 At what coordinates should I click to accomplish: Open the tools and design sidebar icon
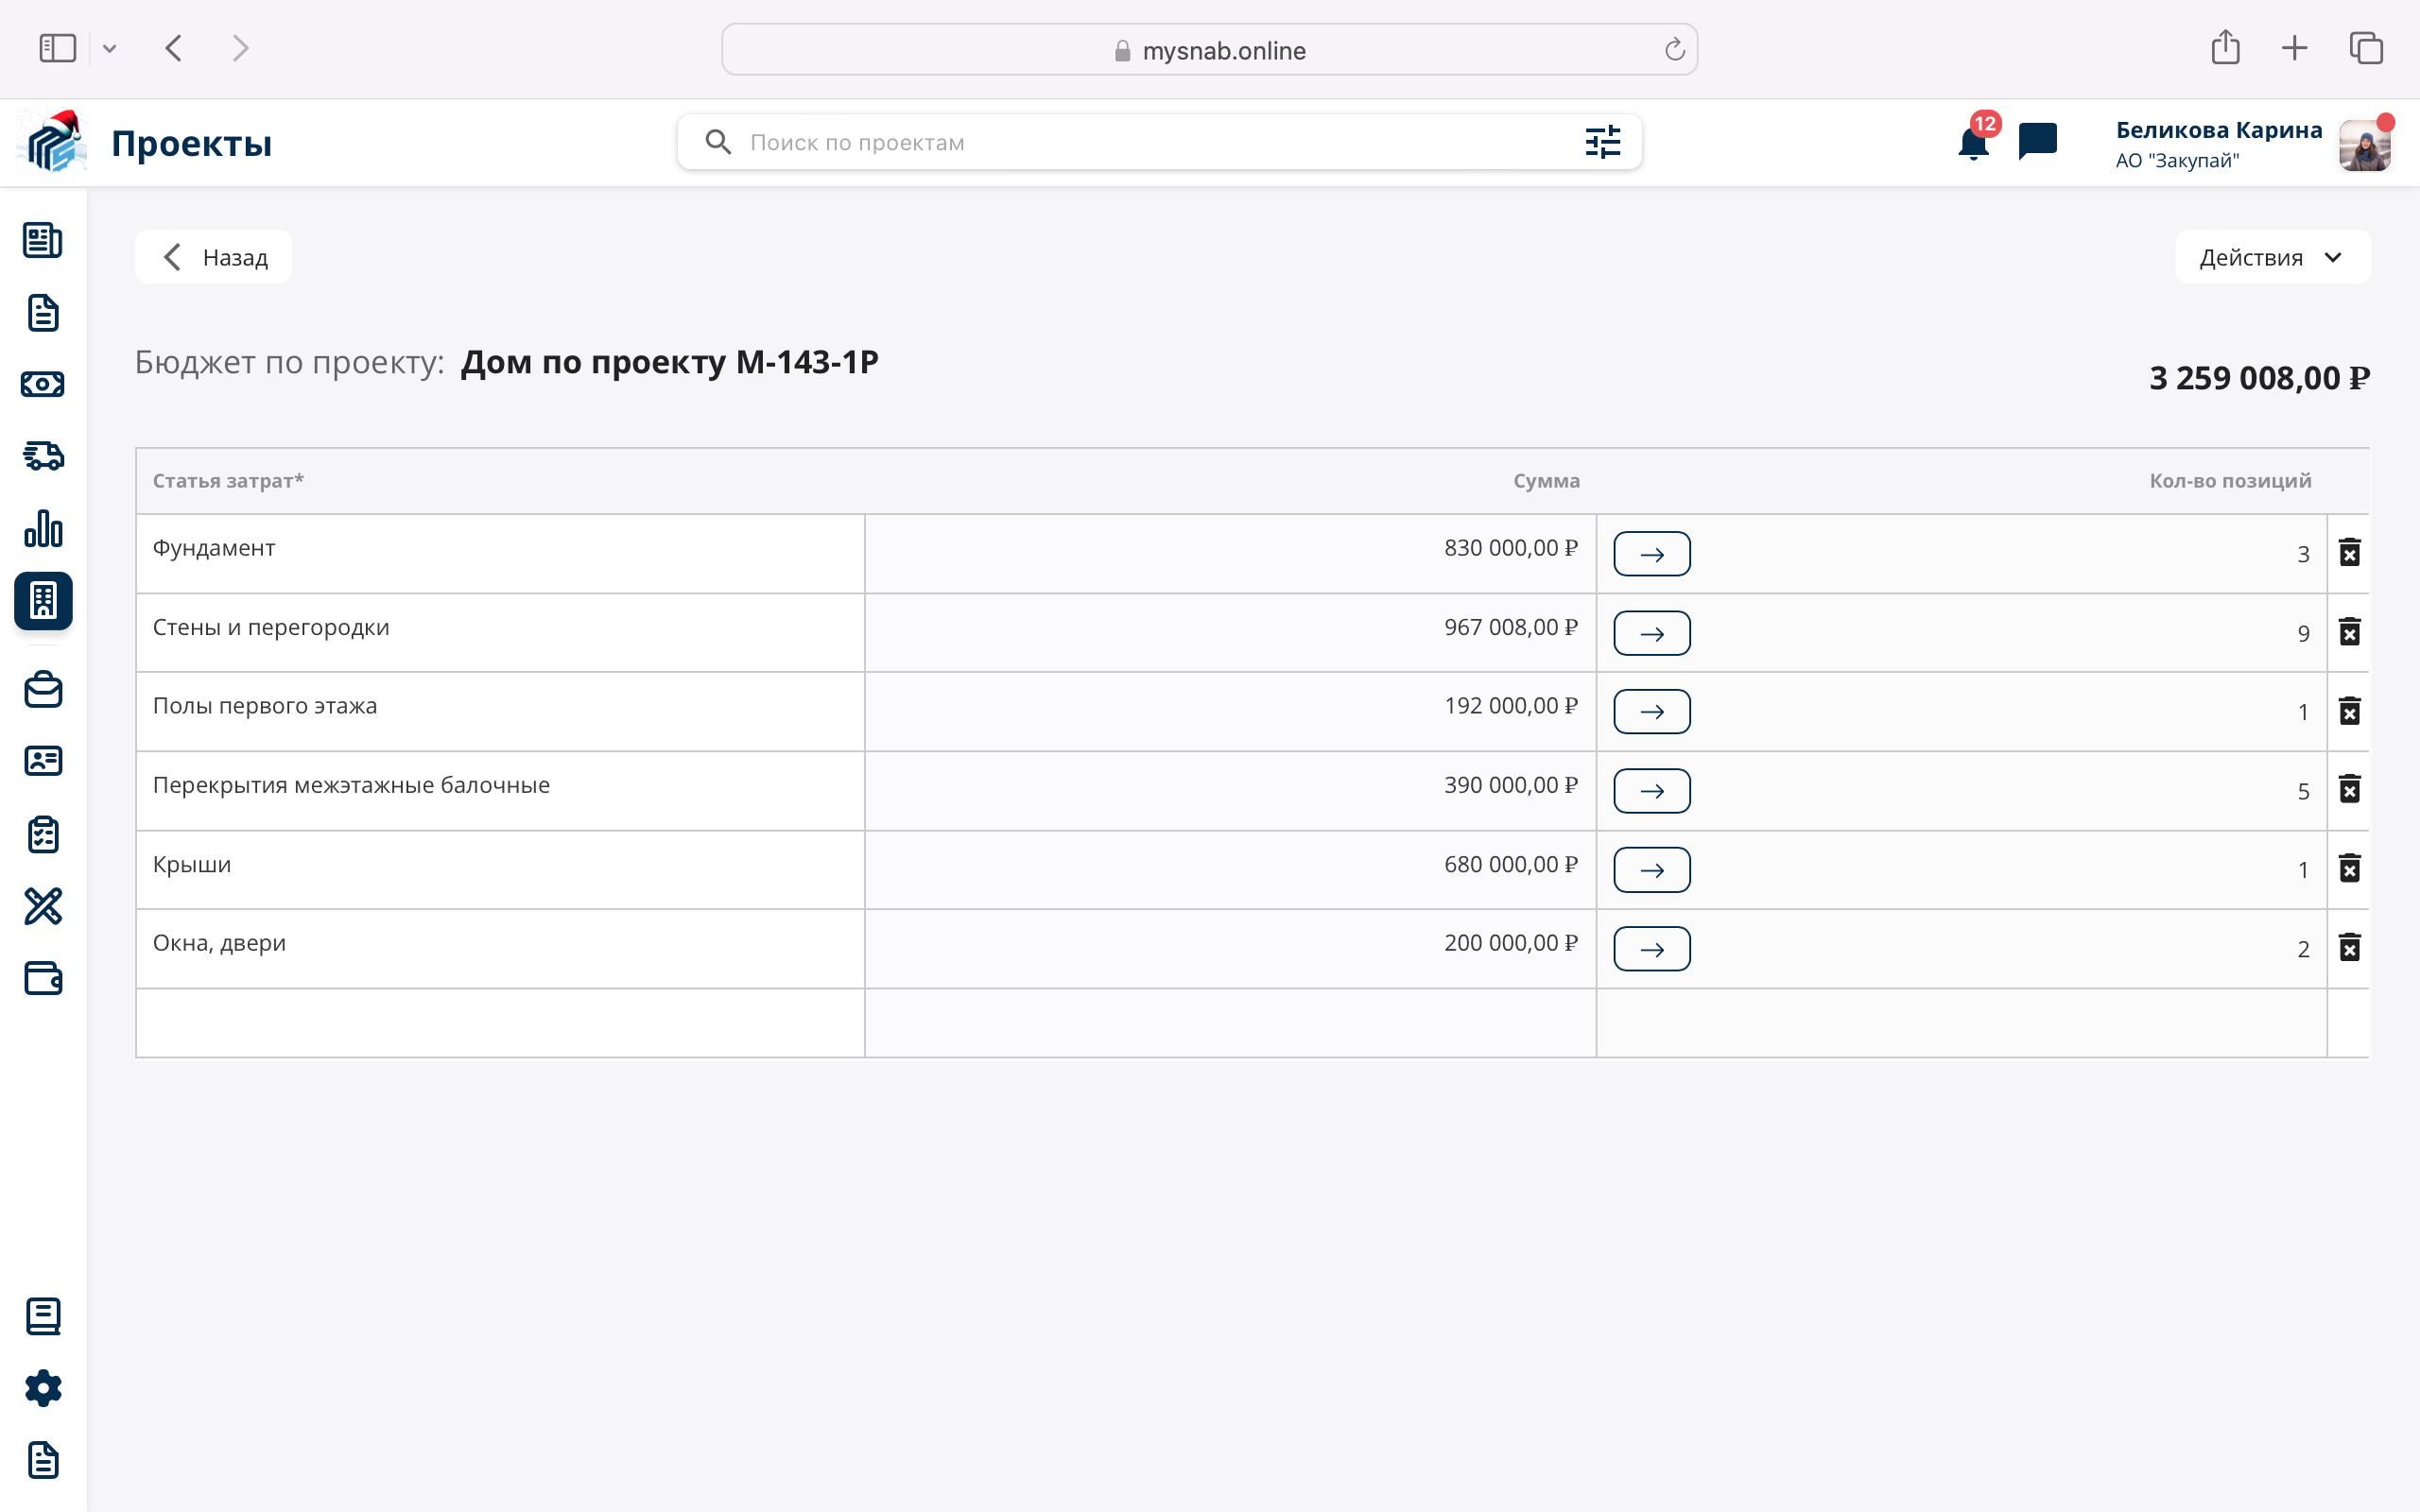43,906
